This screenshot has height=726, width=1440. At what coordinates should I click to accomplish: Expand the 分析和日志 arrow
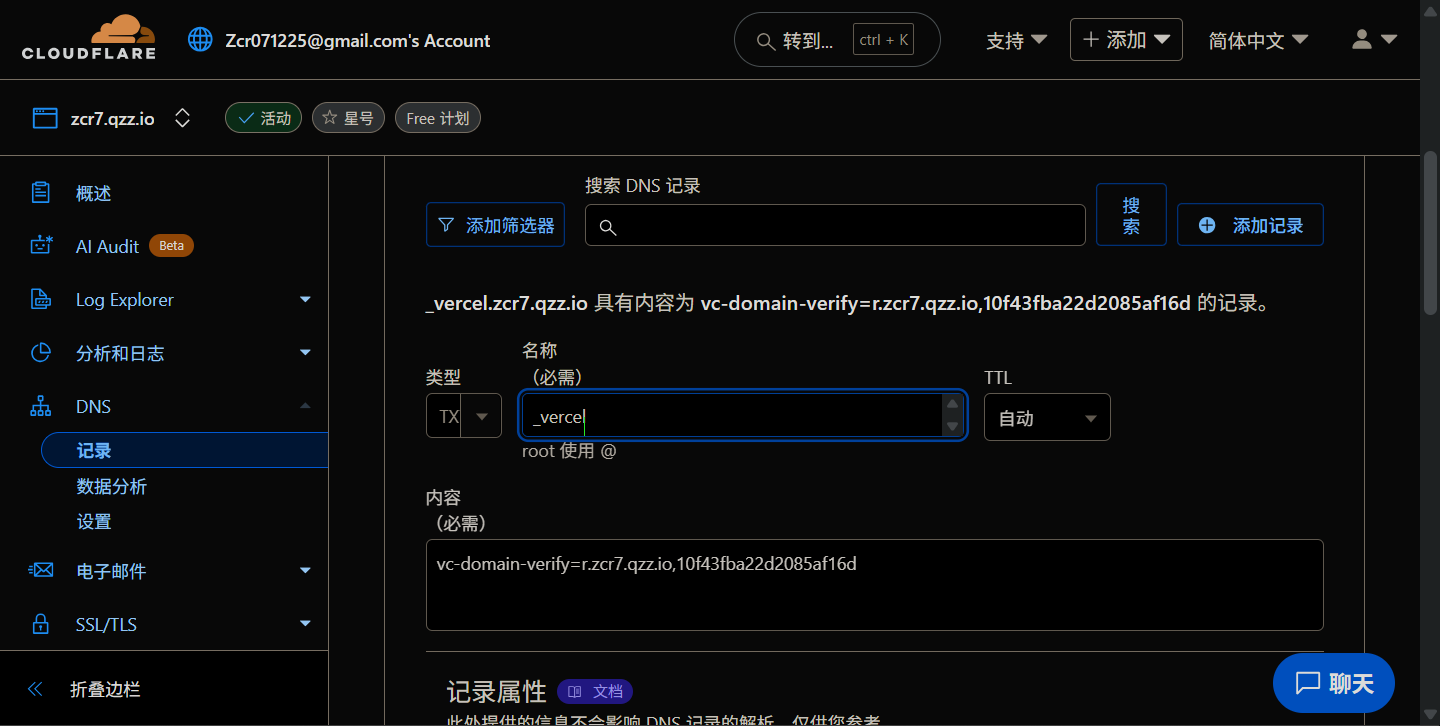306,352
